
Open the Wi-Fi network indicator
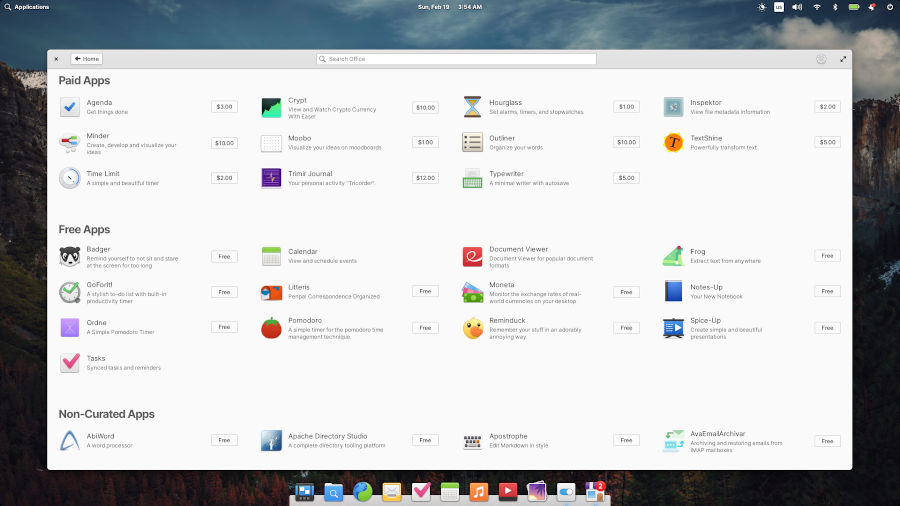(x=817, y=7)
